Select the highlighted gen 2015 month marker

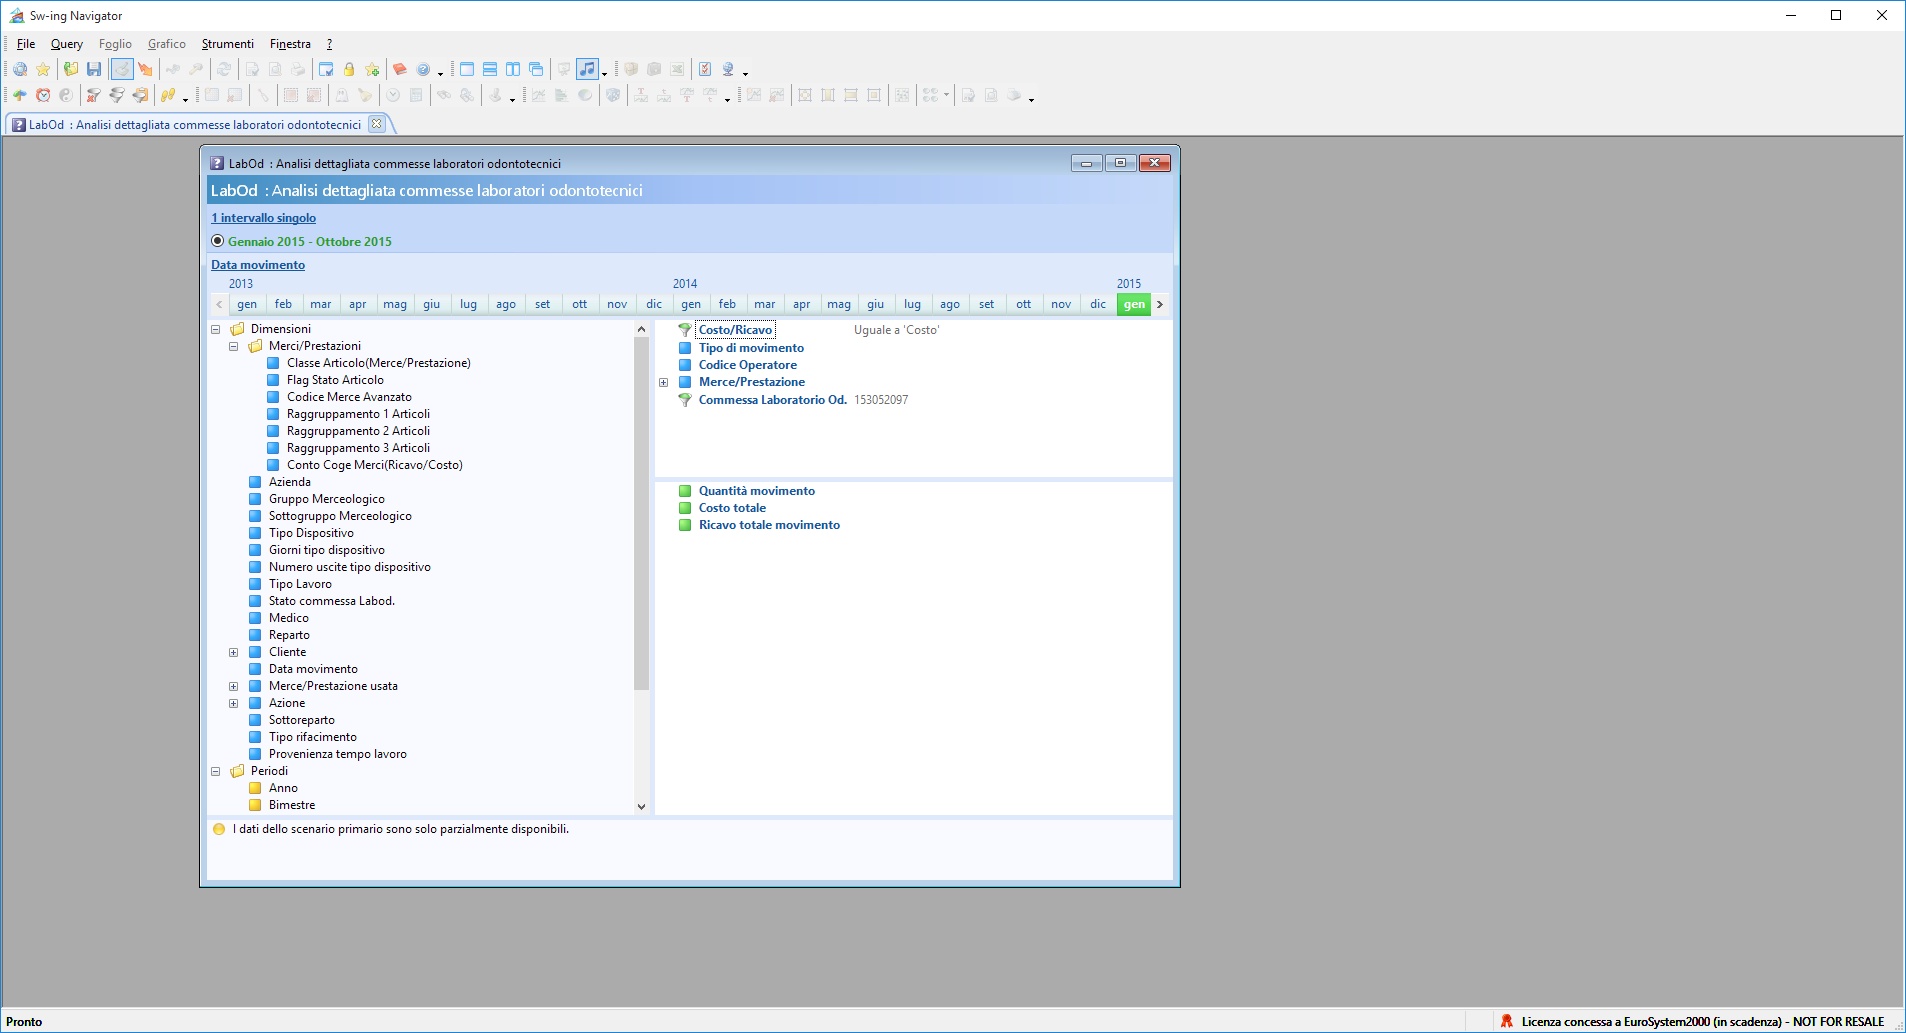coord(1134,304)
